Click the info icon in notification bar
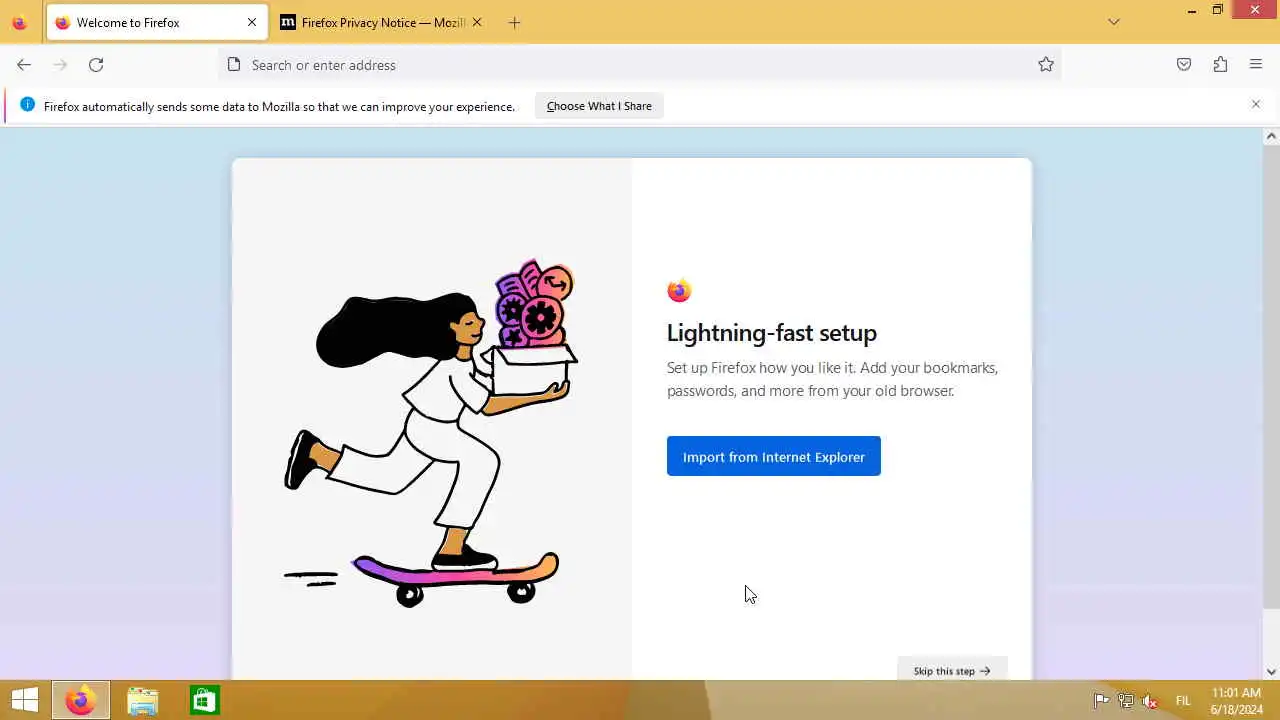 [27, 105]
